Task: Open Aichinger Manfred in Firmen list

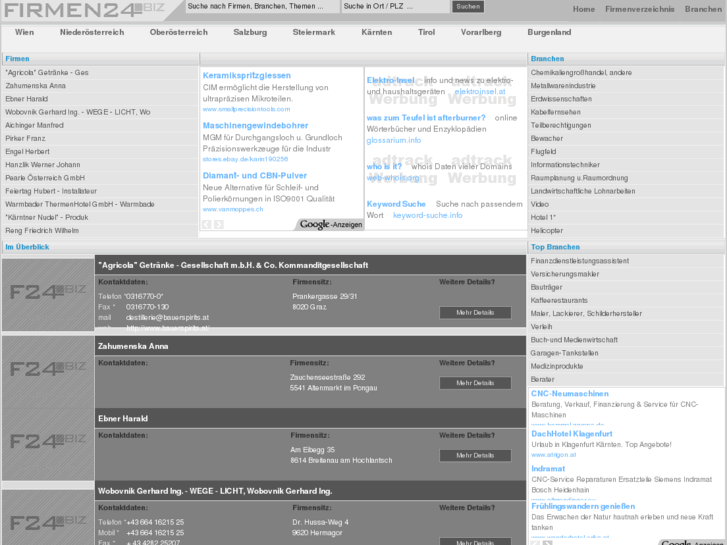Action: click(34, 125)
